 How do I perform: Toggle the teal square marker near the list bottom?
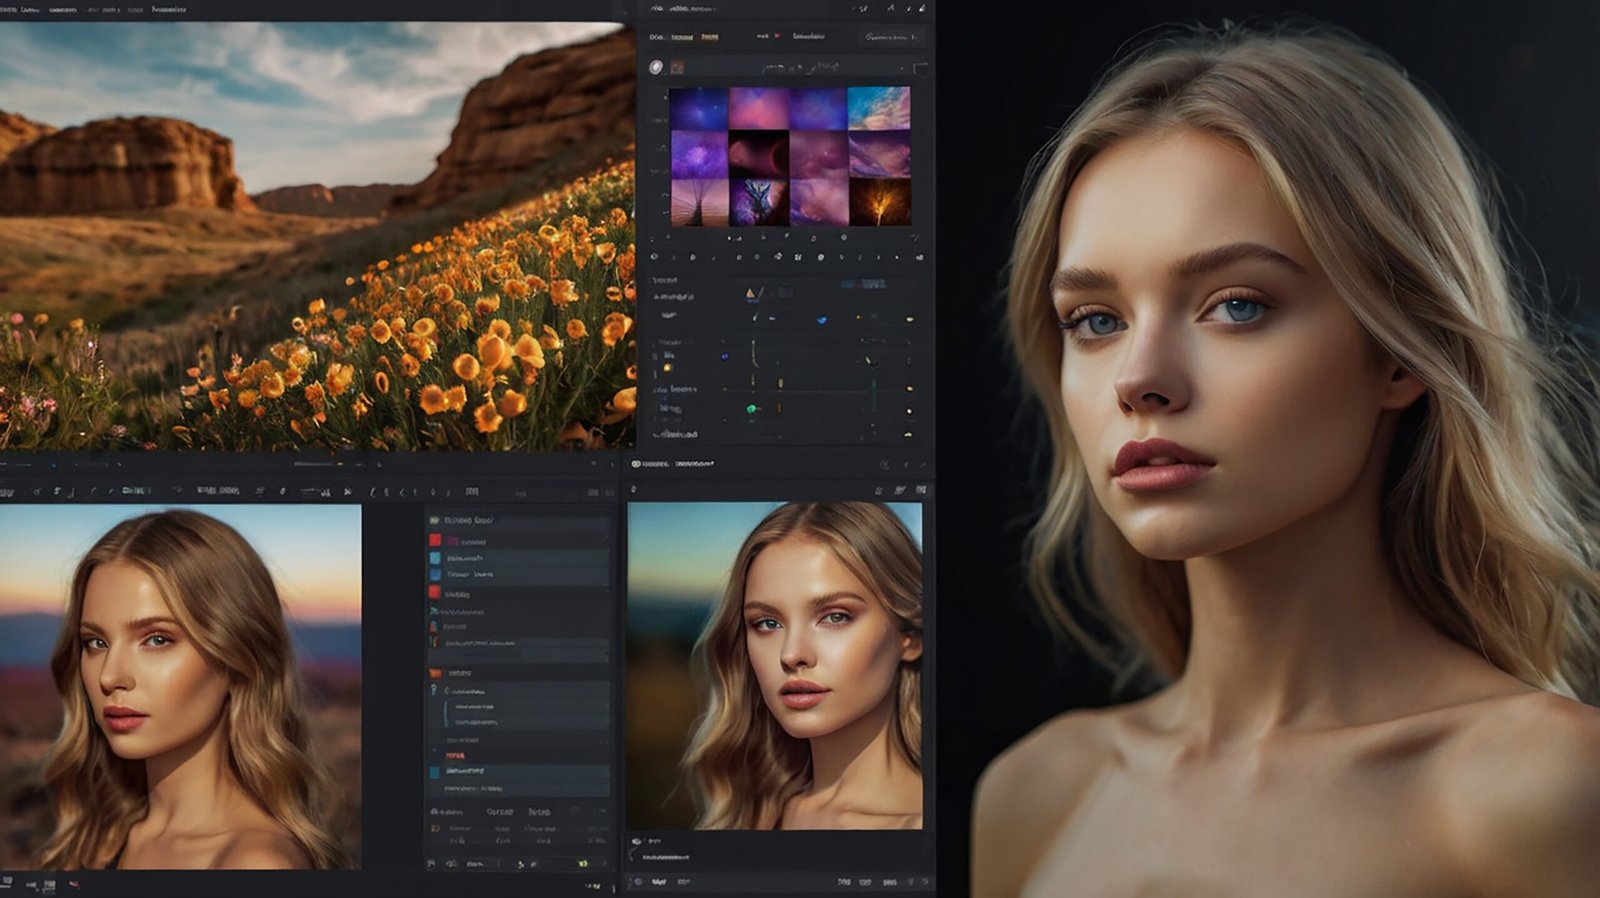(x=435, y=772)
